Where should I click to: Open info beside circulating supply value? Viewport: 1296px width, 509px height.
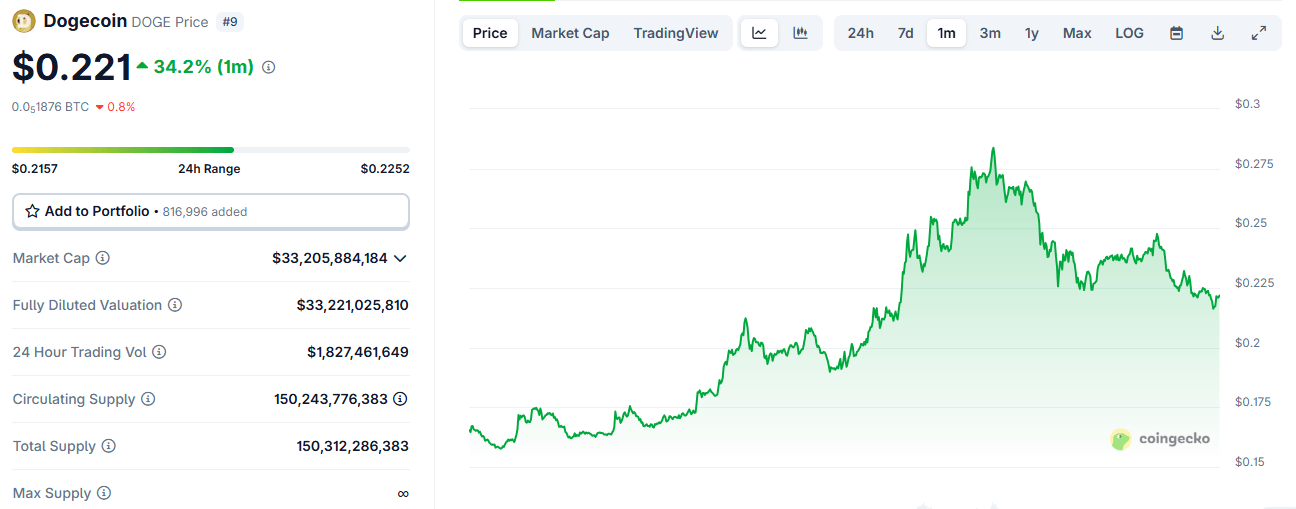(x=400, y=399)
